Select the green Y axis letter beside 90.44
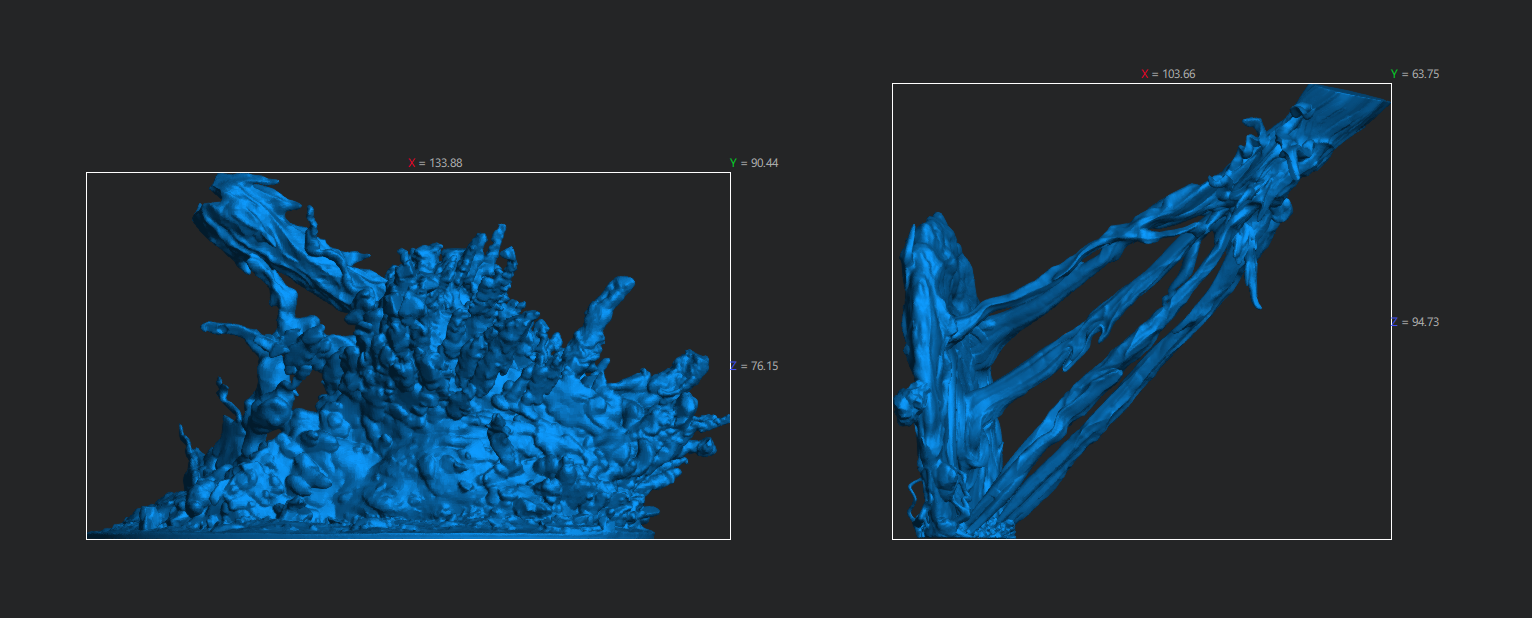This screenshot has height=618, width=1532. [x=733, y=163]
